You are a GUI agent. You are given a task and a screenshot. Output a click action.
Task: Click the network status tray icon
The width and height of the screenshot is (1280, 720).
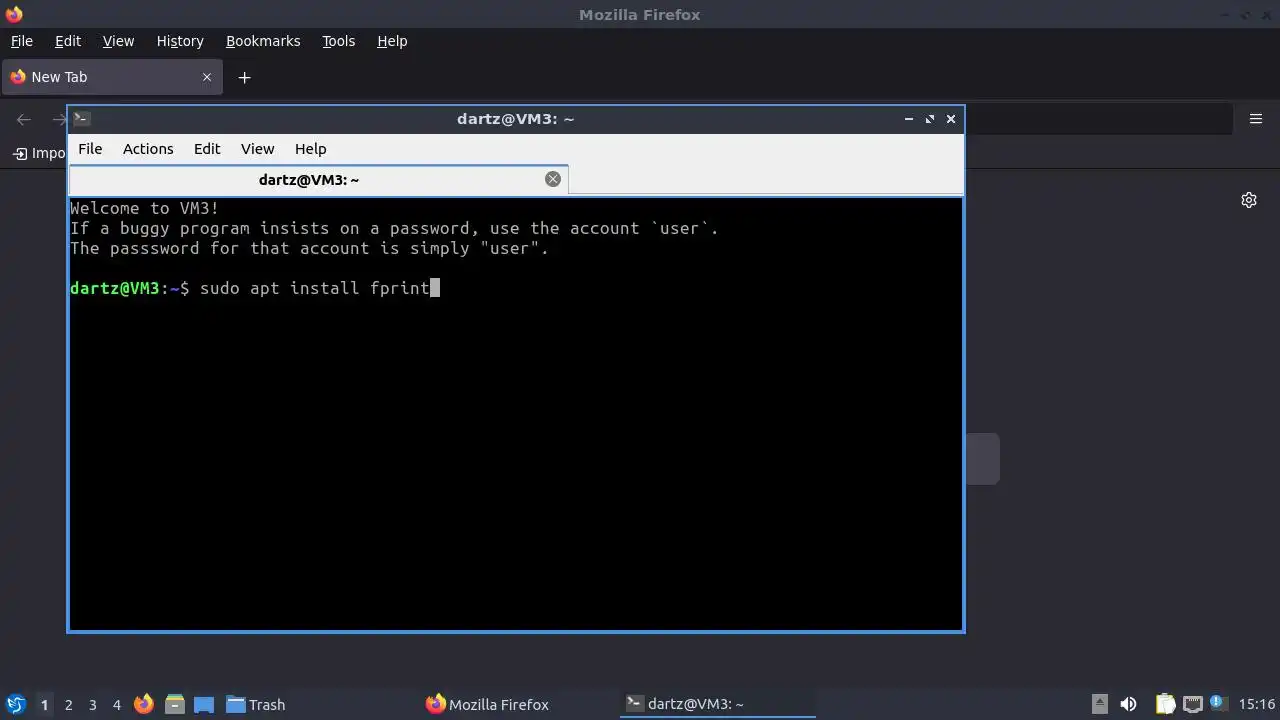pos(1192,704)
